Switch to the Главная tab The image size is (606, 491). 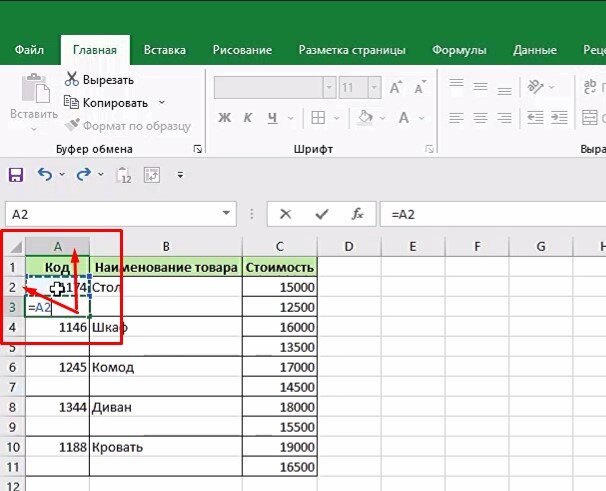[x=95, y=50]
